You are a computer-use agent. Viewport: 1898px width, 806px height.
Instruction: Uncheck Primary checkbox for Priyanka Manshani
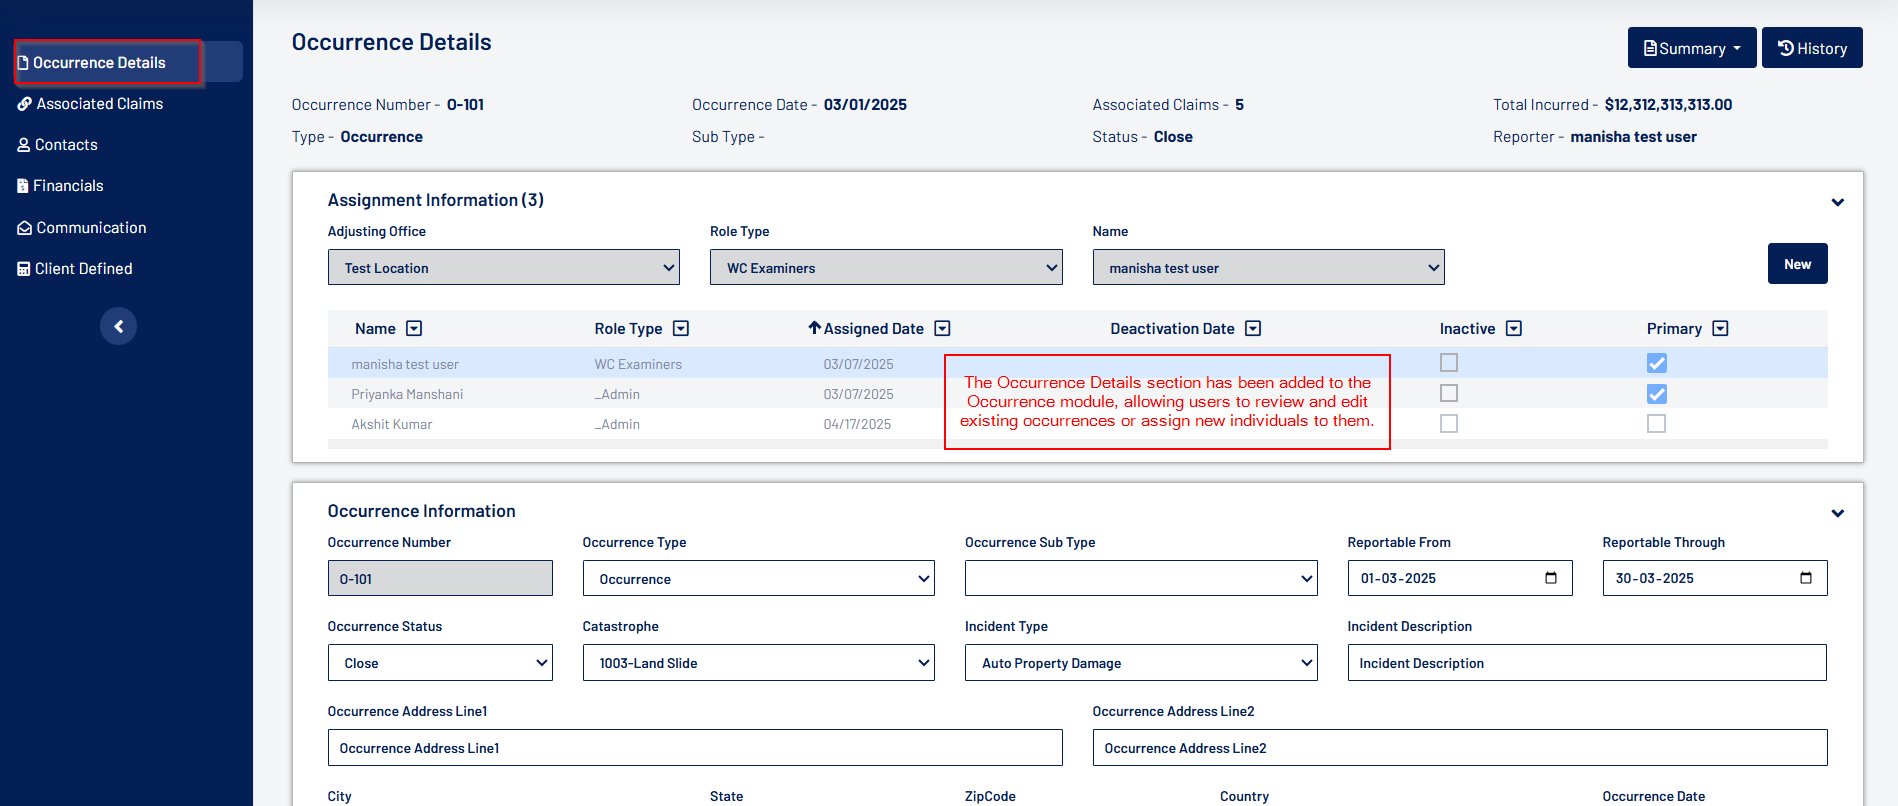(x=1657, y=394)
